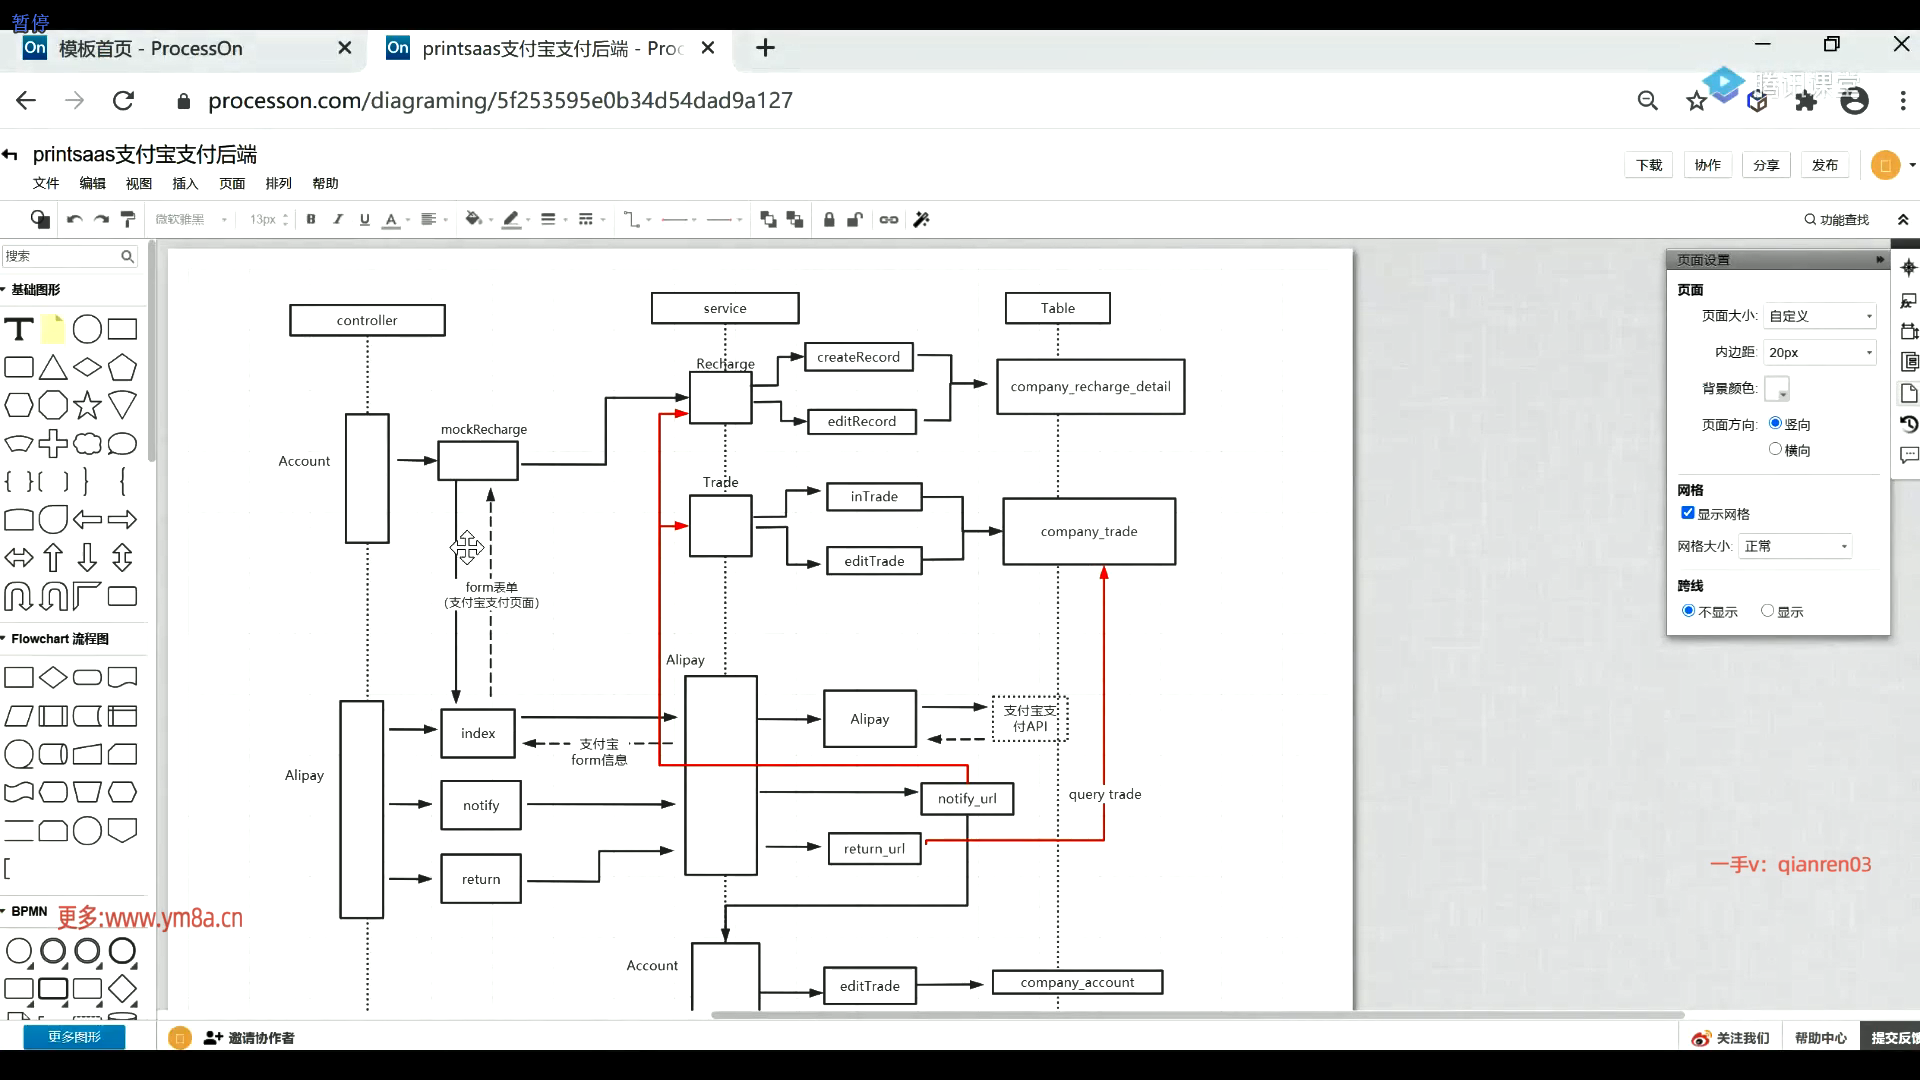Open the 页面大小 dropdown

[x=1819, y=316]
